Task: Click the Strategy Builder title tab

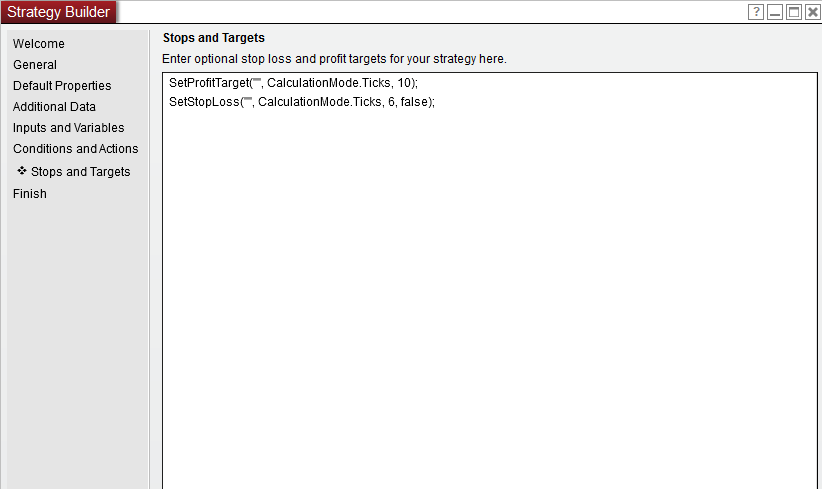Action: point(59,12)
